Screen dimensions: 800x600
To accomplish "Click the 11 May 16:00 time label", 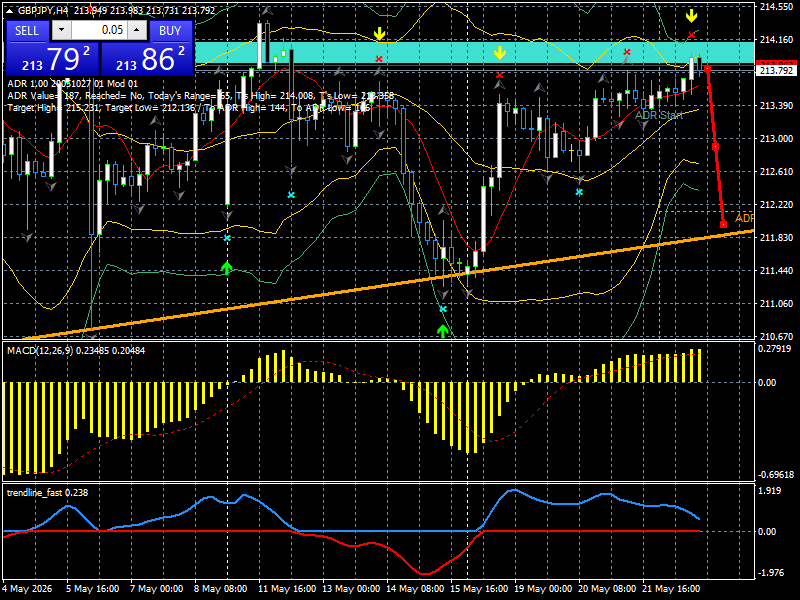I will [x=287, y=589].
